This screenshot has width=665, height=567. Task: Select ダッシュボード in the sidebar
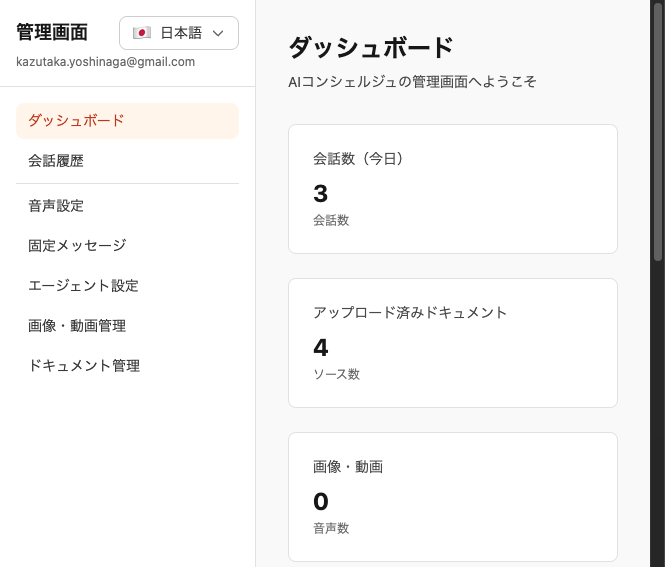point(127,121)
